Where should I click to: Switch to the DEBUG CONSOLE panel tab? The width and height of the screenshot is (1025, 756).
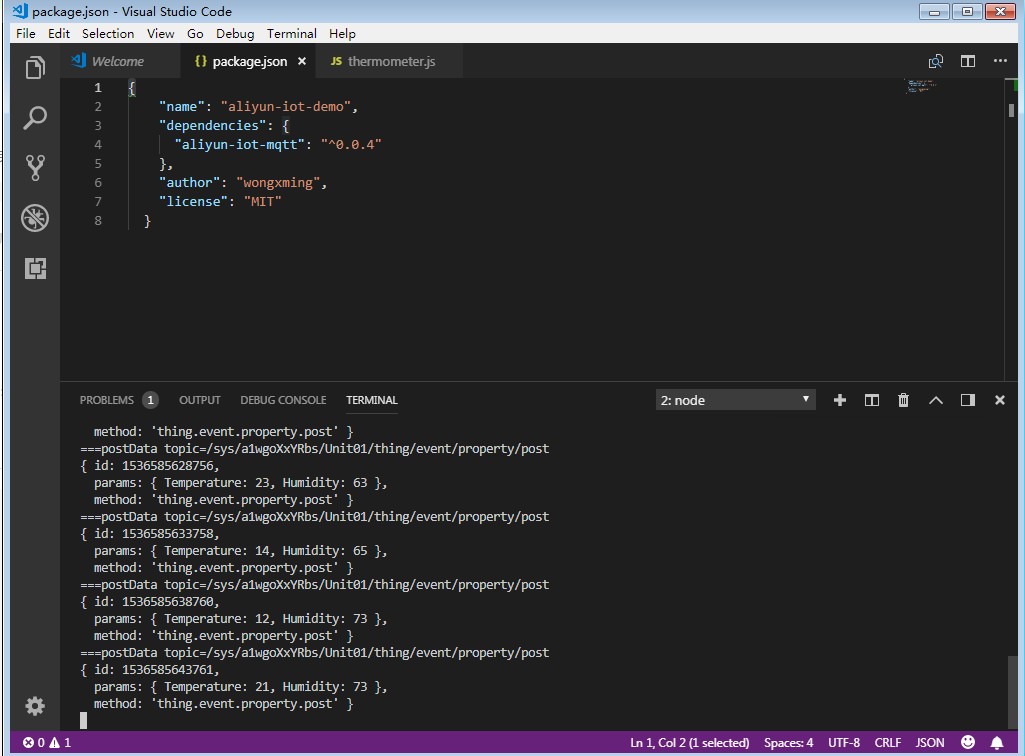[283, 400]
